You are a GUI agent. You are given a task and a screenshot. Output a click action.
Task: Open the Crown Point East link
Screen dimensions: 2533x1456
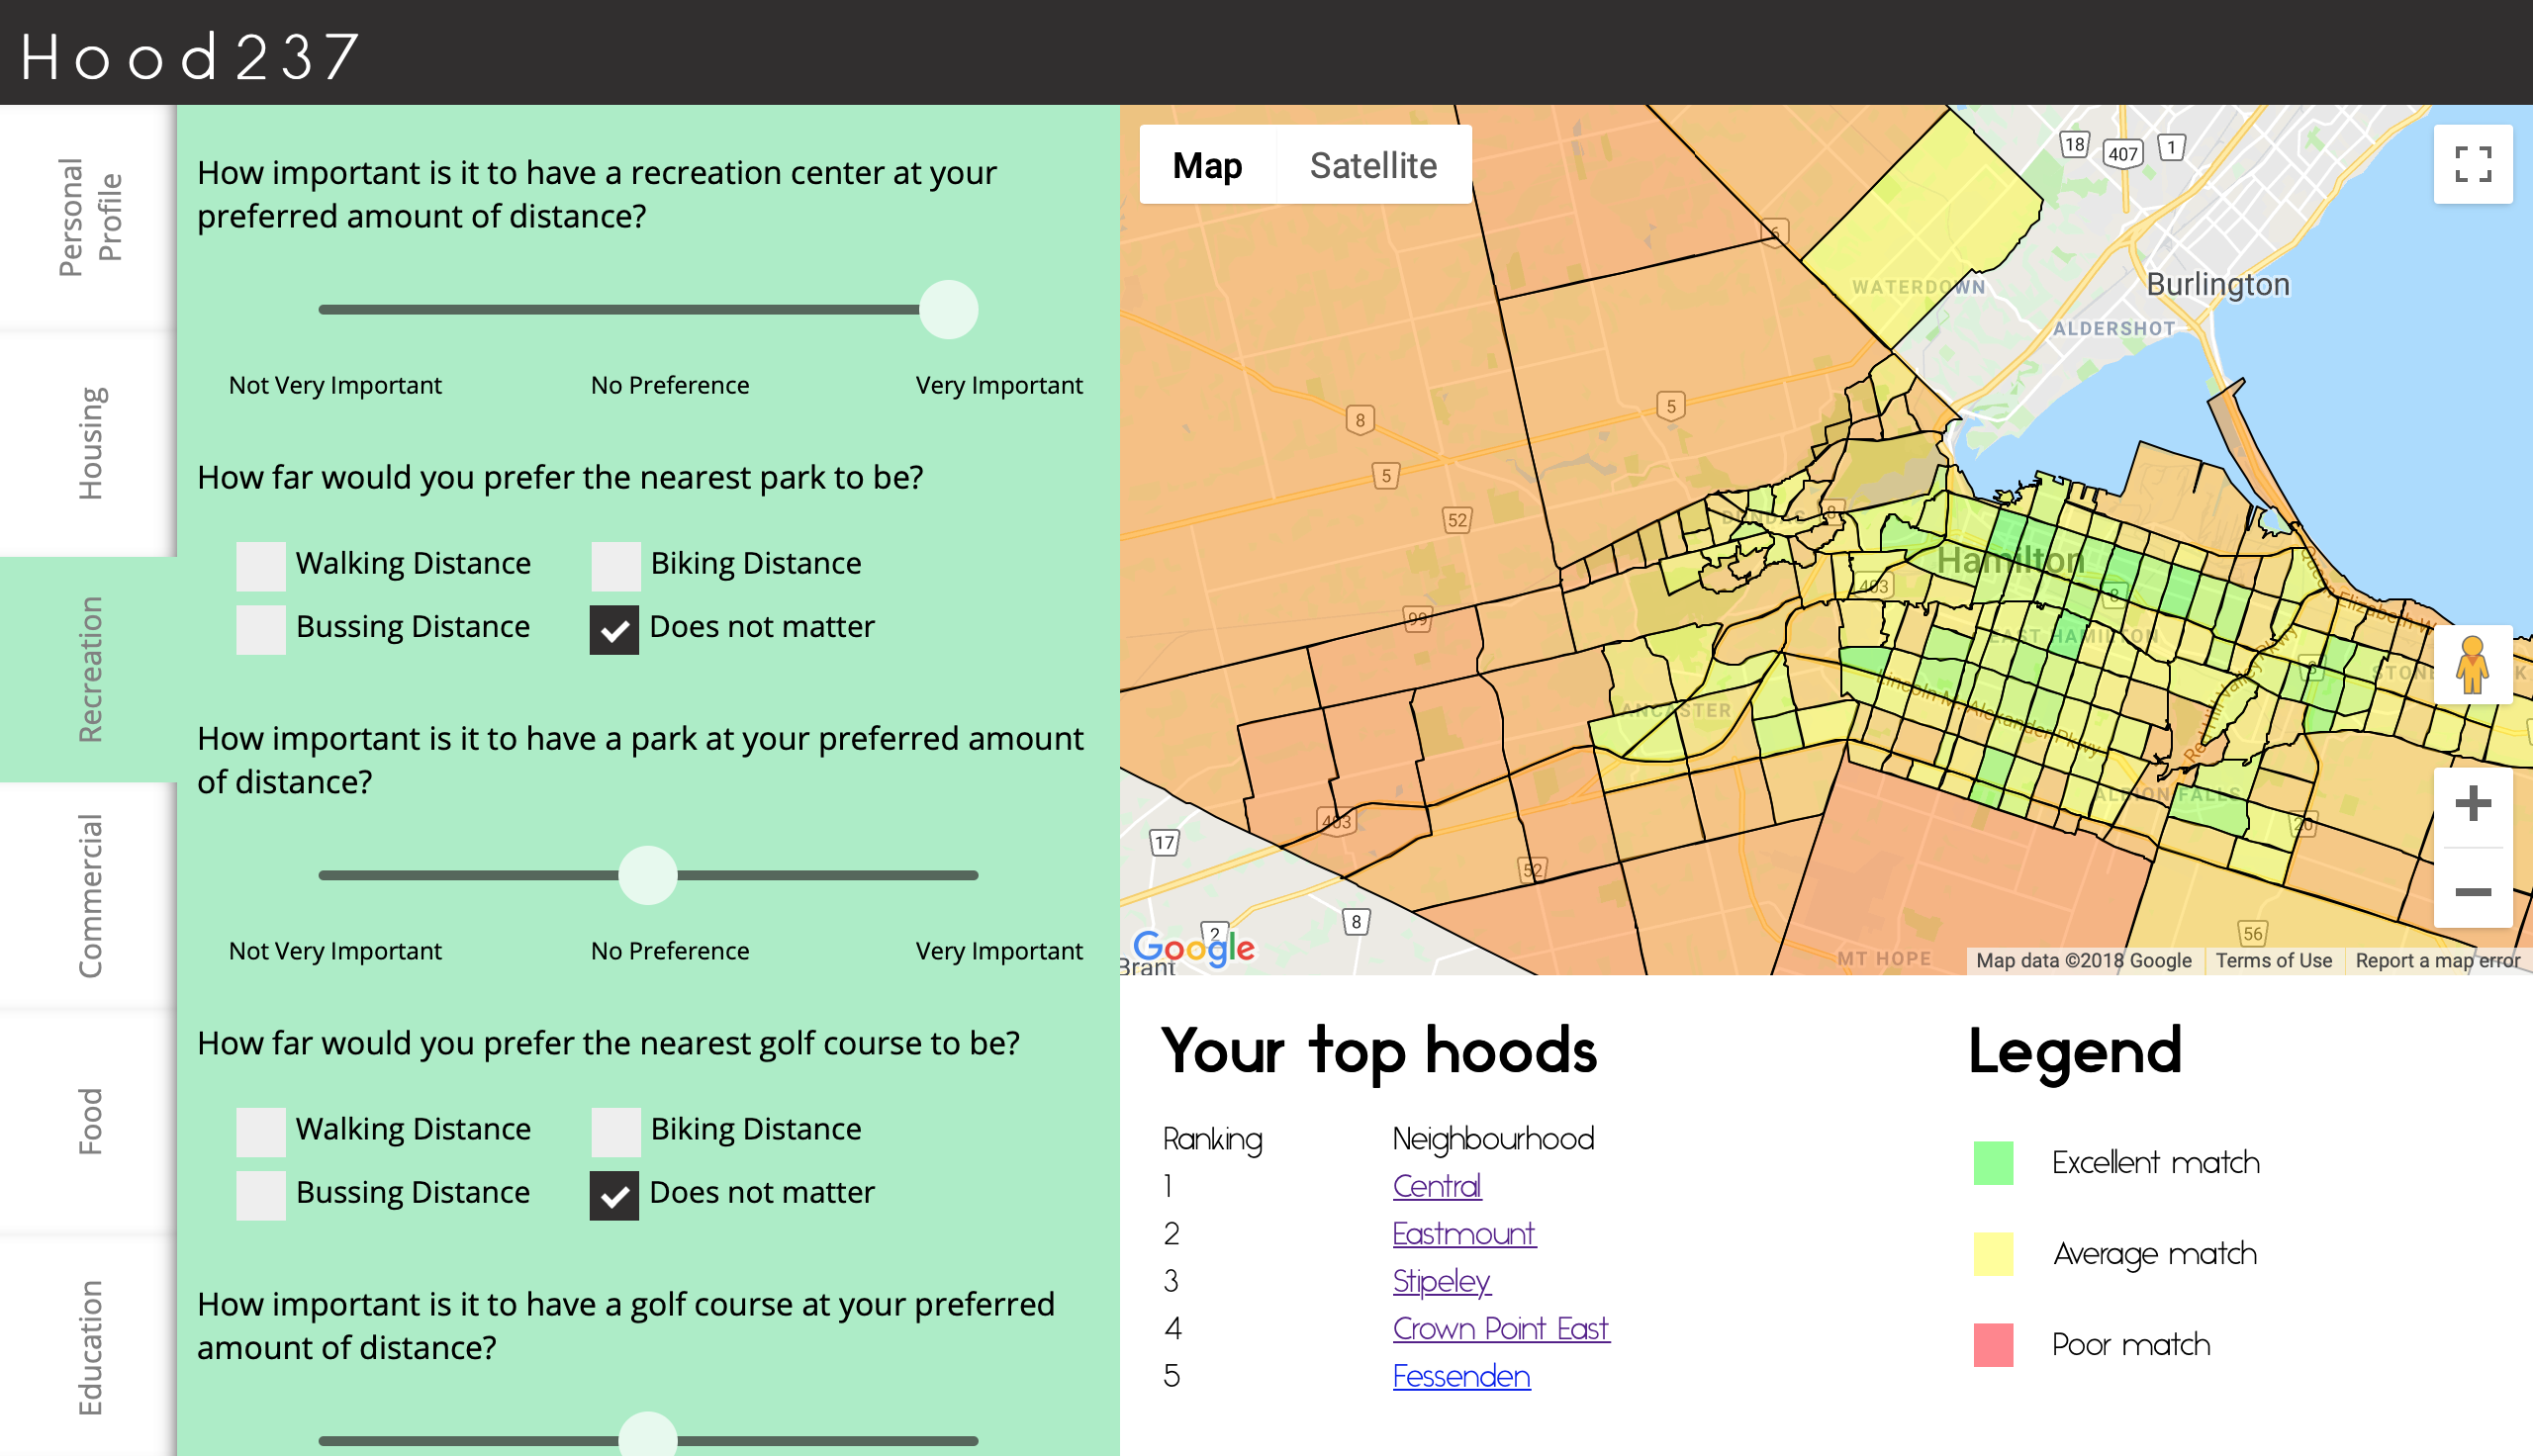[x=1500, y=1328]
